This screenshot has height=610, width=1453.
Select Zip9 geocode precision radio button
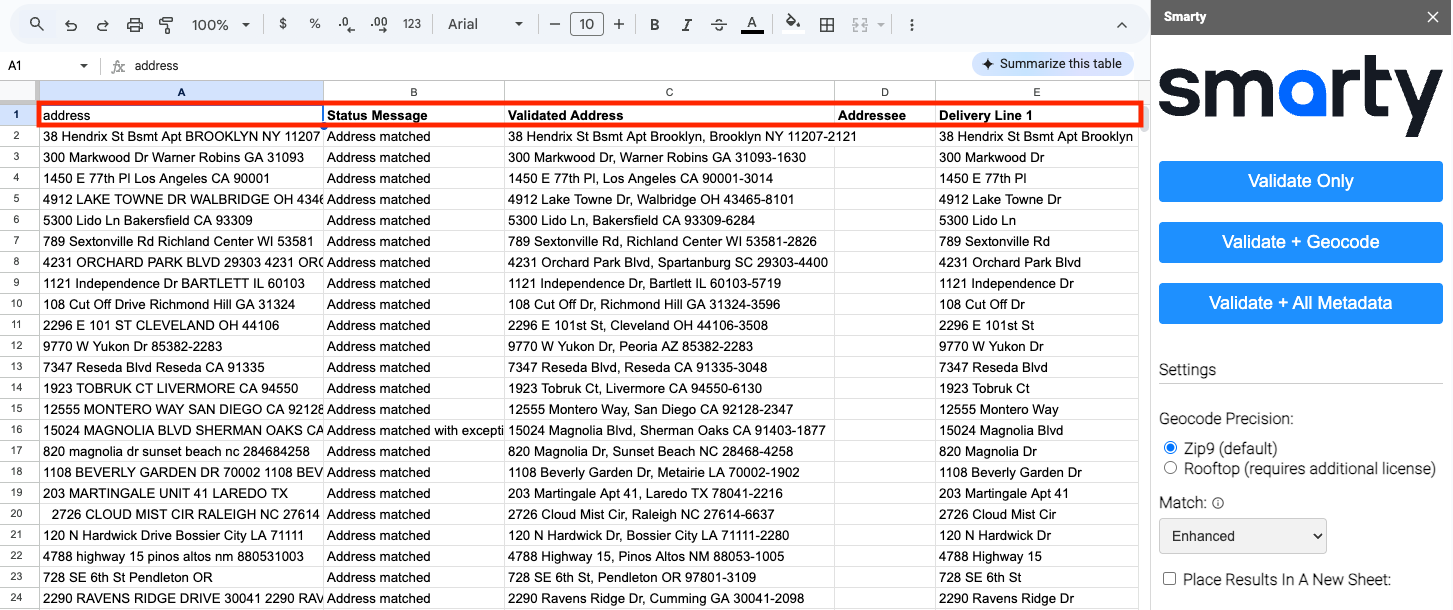pyautogui.click(x=1170, y=448)
